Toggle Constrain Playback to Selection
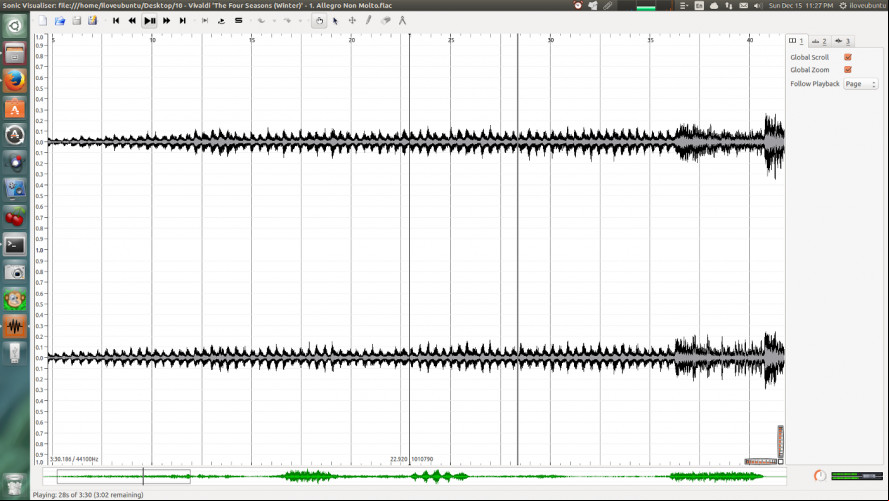This screenshot has width=889, height=501. pyautogui.click(x=205, y=21)
